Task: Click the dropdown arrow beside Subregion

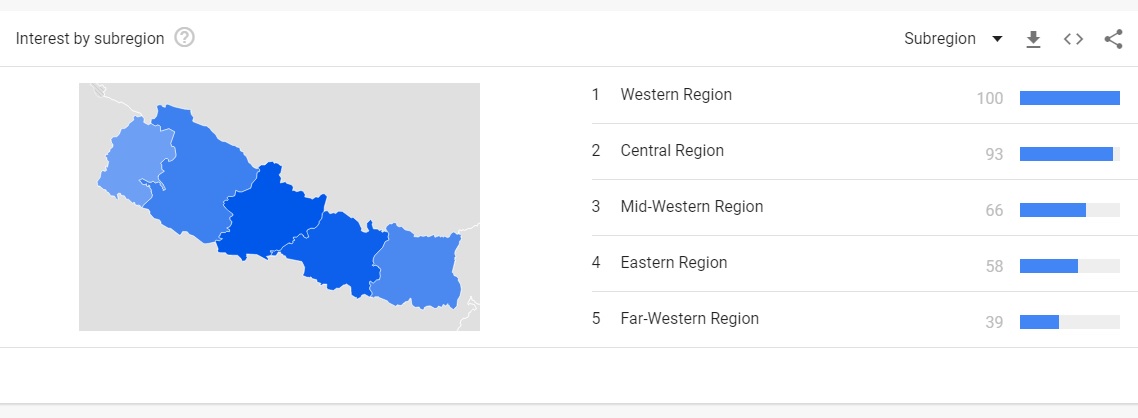Action: (997, 39)
